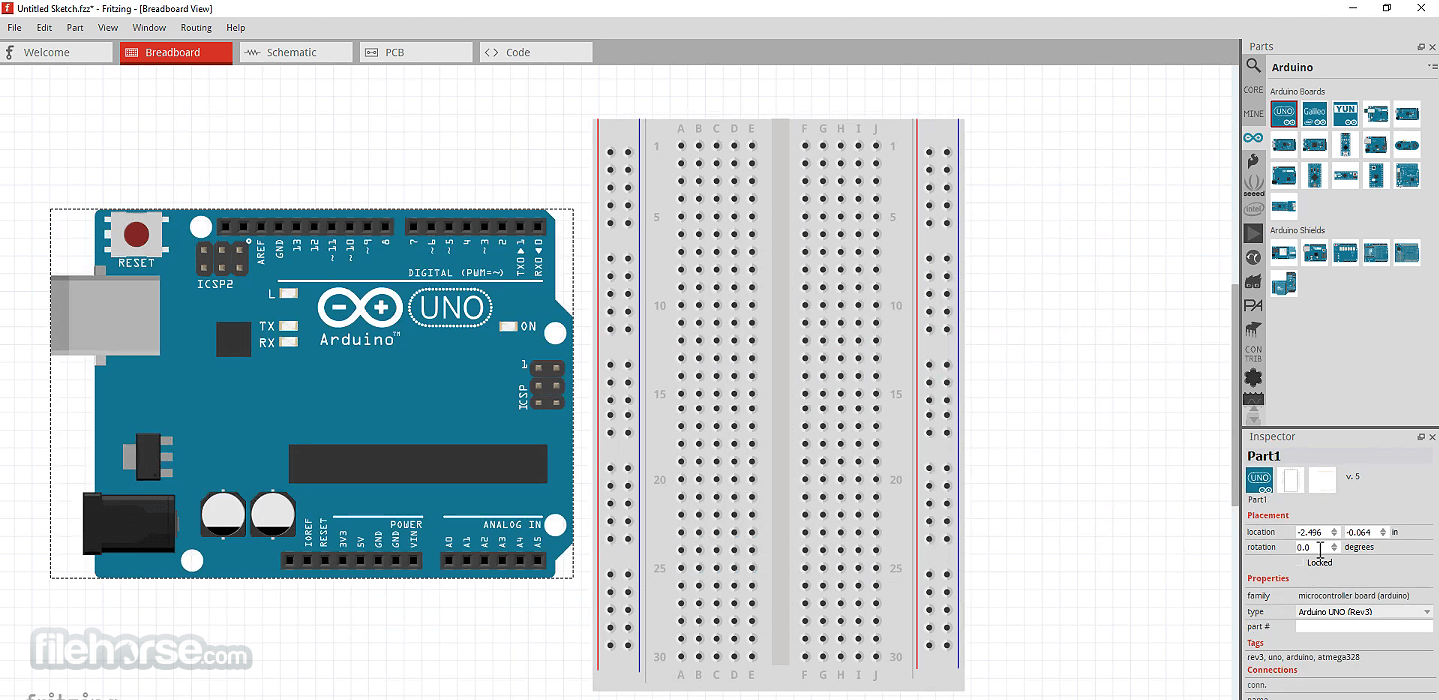Click the Arduino USB connector
This screenshot has width=1439, height=700.
coord(105,316)
